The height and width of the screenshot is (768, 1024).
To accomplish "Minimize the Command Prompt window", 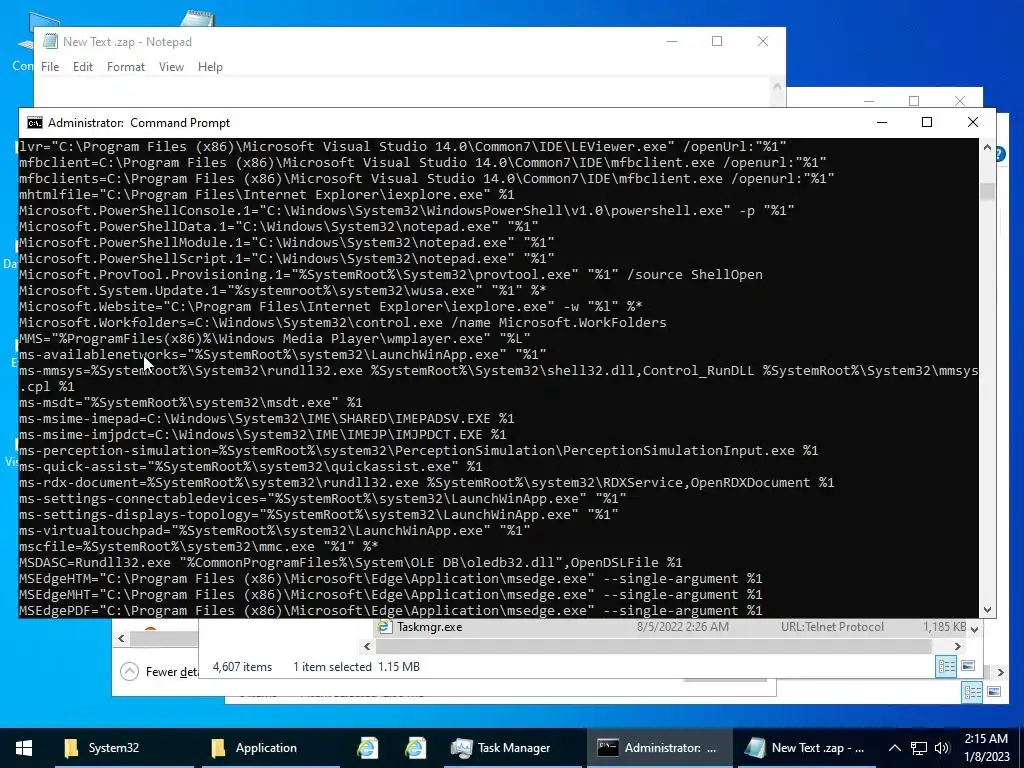I will click(x=882, y=122).
